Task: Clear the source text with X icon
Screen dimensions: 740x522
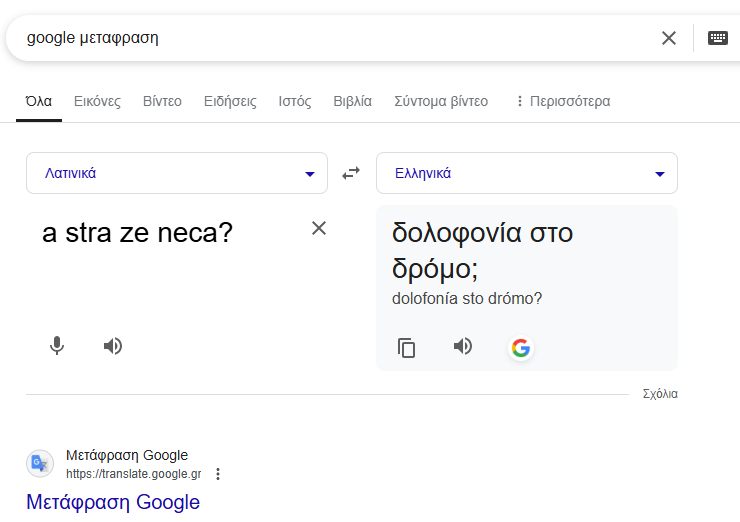Action: click(319, 228)
